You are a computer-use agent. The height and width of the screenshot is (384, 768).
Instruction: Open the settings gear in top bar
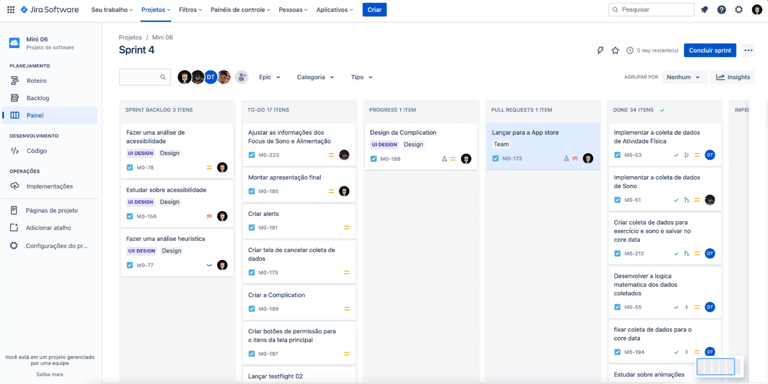(739, 10)
